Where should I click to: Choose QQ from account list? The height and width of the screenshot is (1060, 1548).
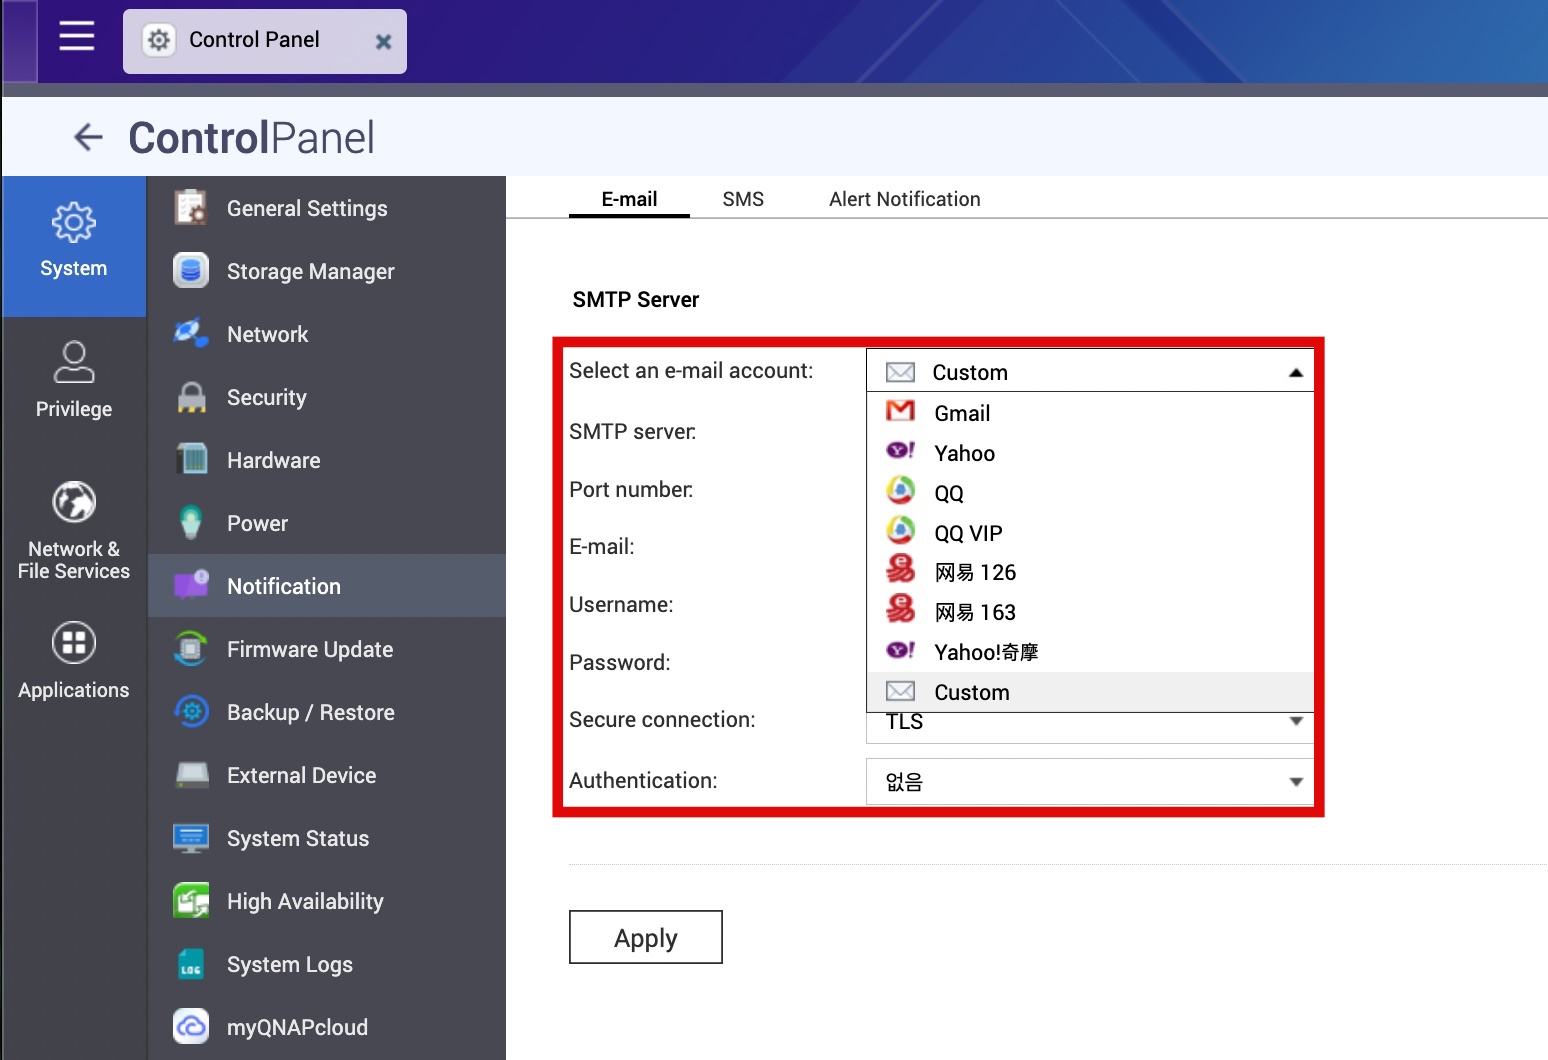point(1089,493)
